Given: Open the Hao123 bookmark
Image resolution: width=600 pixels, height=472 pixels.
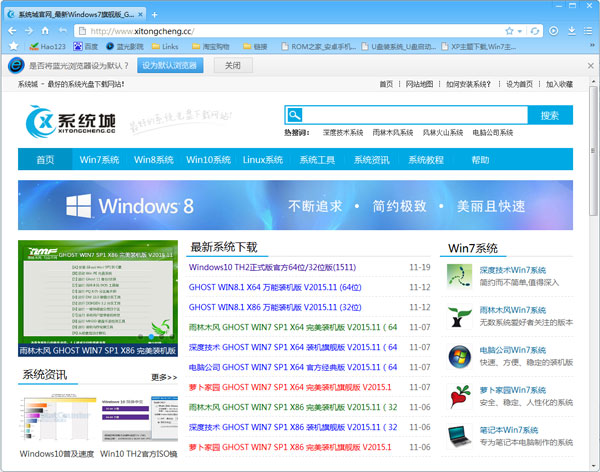Looking at the screenshot, I should 47,47.
